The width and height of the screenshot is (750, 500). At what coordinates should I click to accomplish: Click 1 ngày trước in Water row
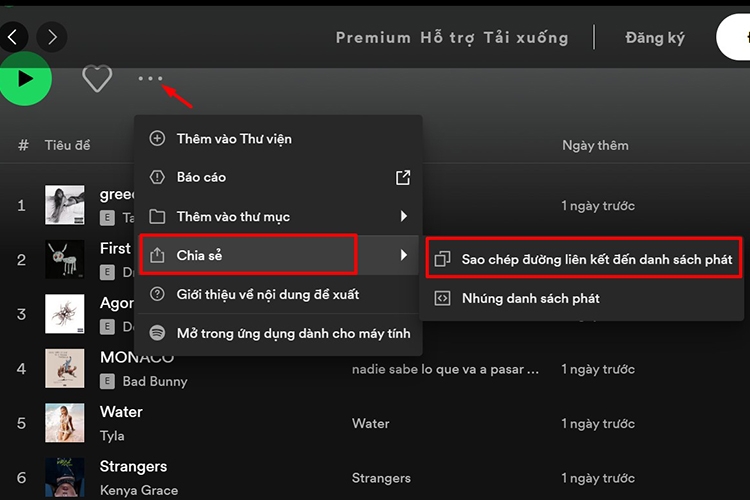coord(598,424)
